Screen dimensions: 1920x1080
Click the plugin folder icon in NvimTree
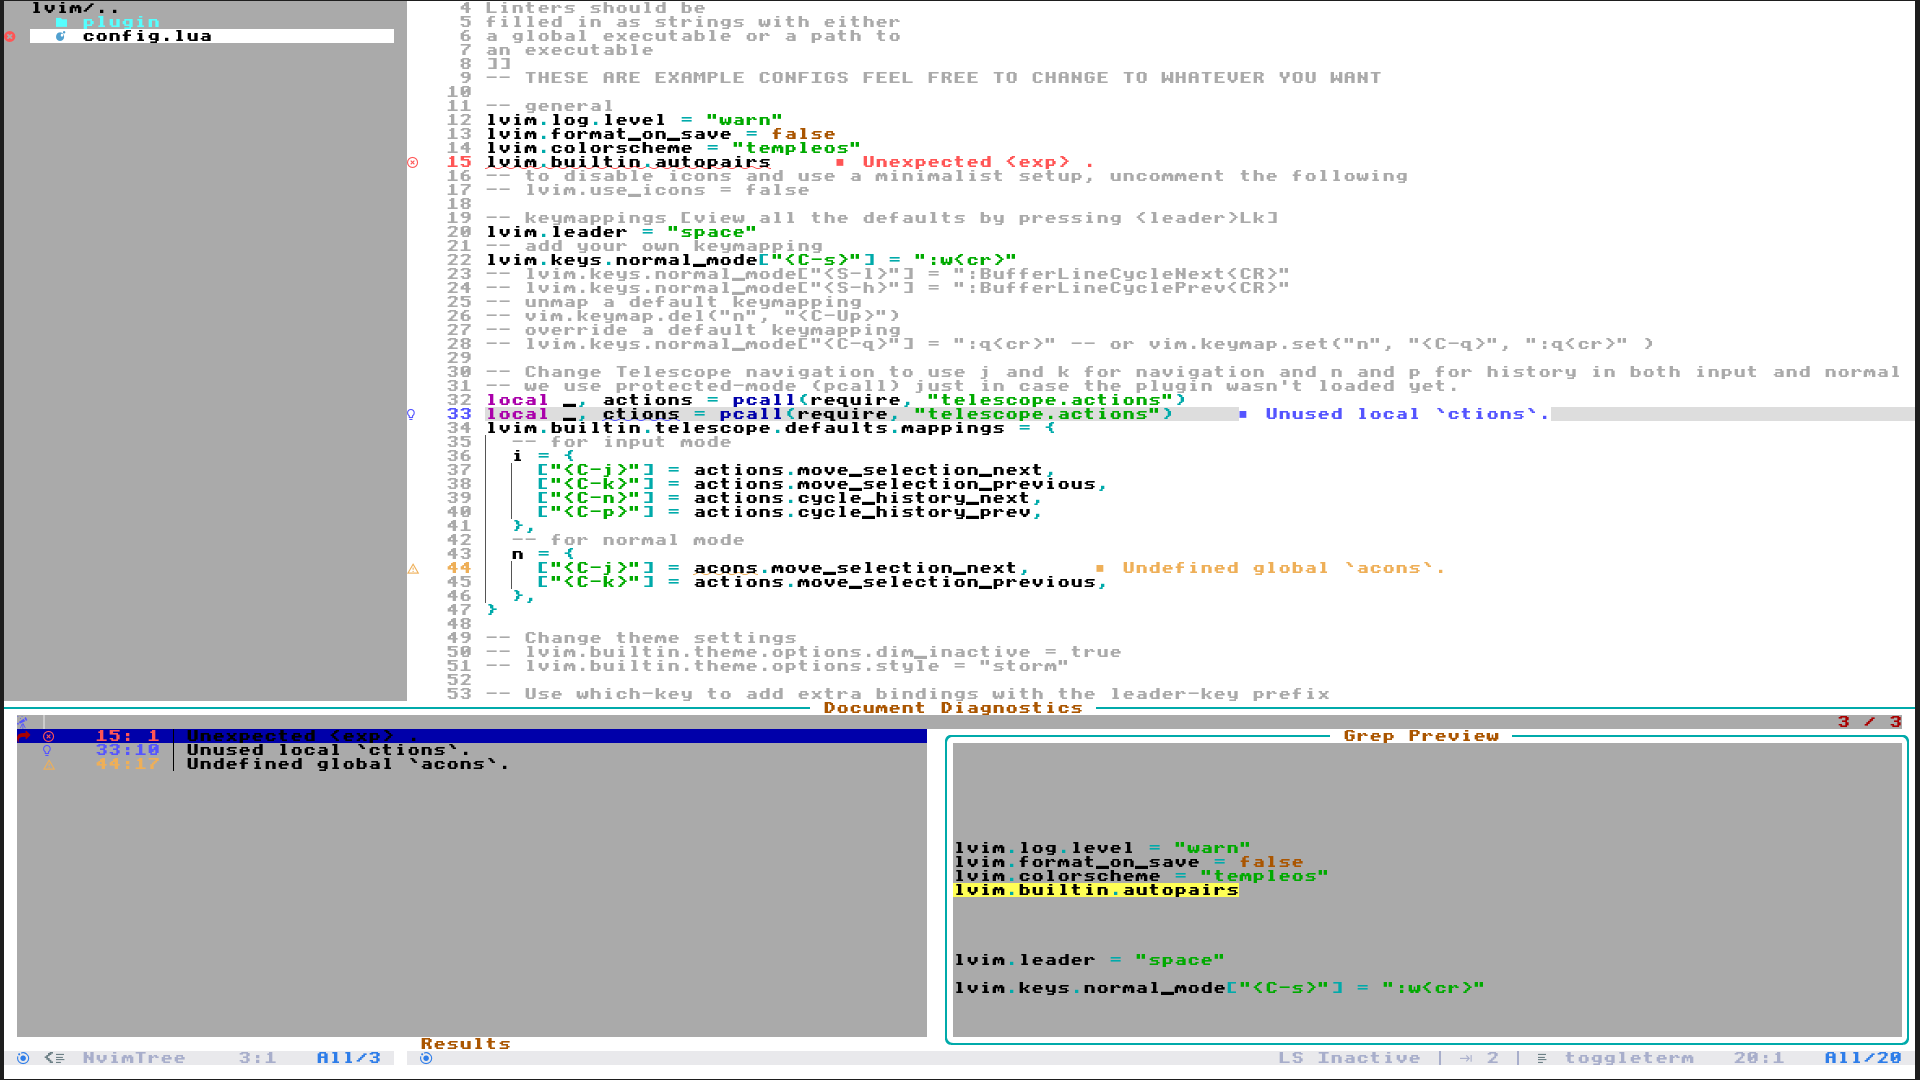click(61, 22)
